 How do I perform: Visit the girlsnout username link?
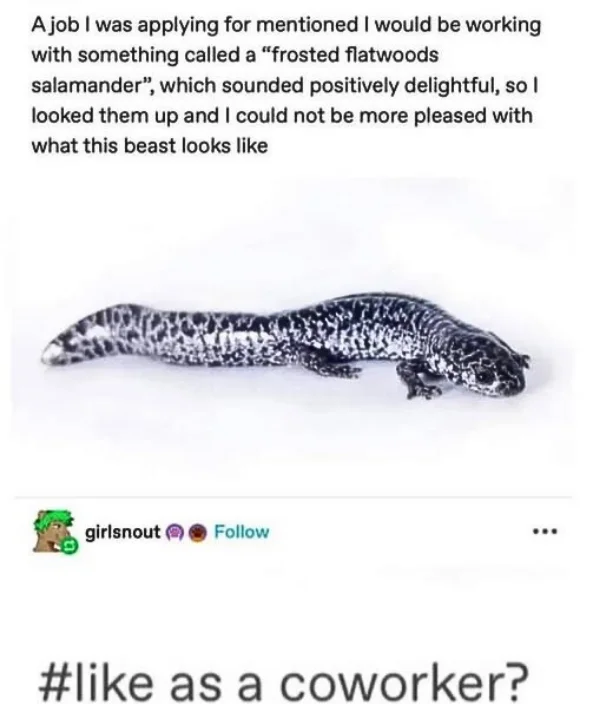(x=123, y=532)
